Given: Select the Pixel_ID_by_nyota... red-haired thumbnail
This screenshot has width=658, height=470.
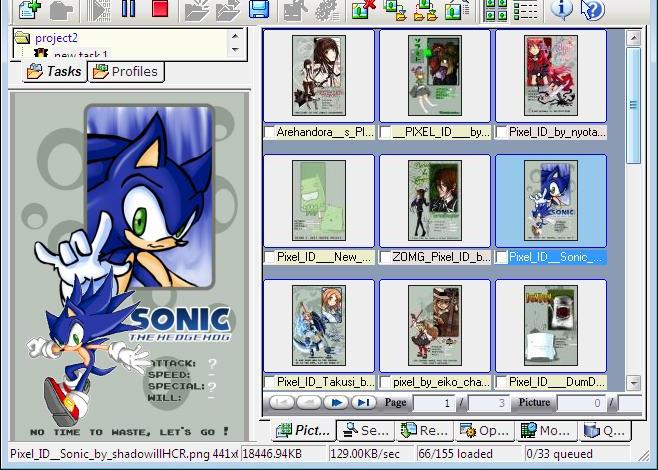Looking at the screenshot, I should (551, 76).
